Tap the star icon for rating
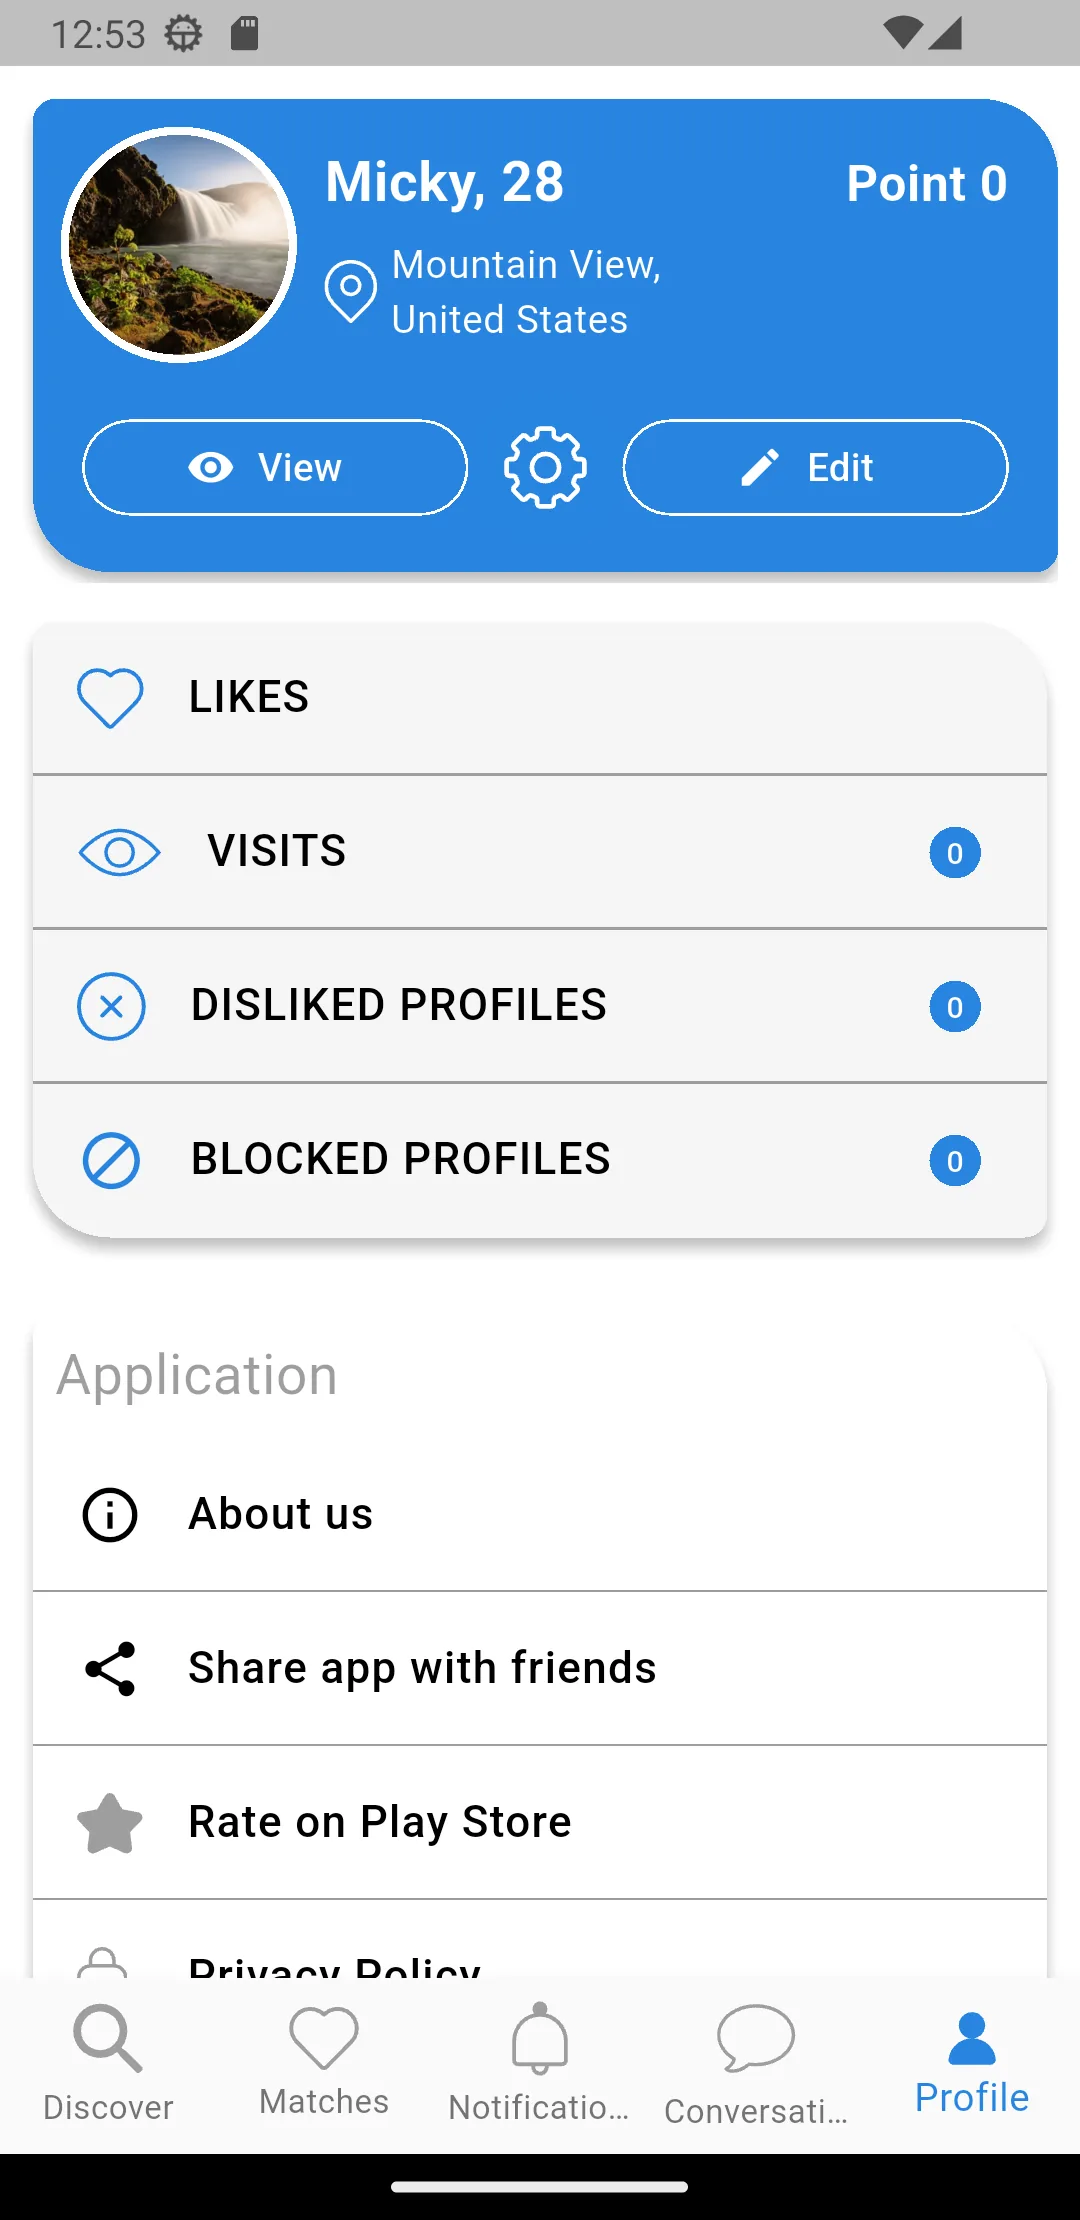 (110, 1822)
